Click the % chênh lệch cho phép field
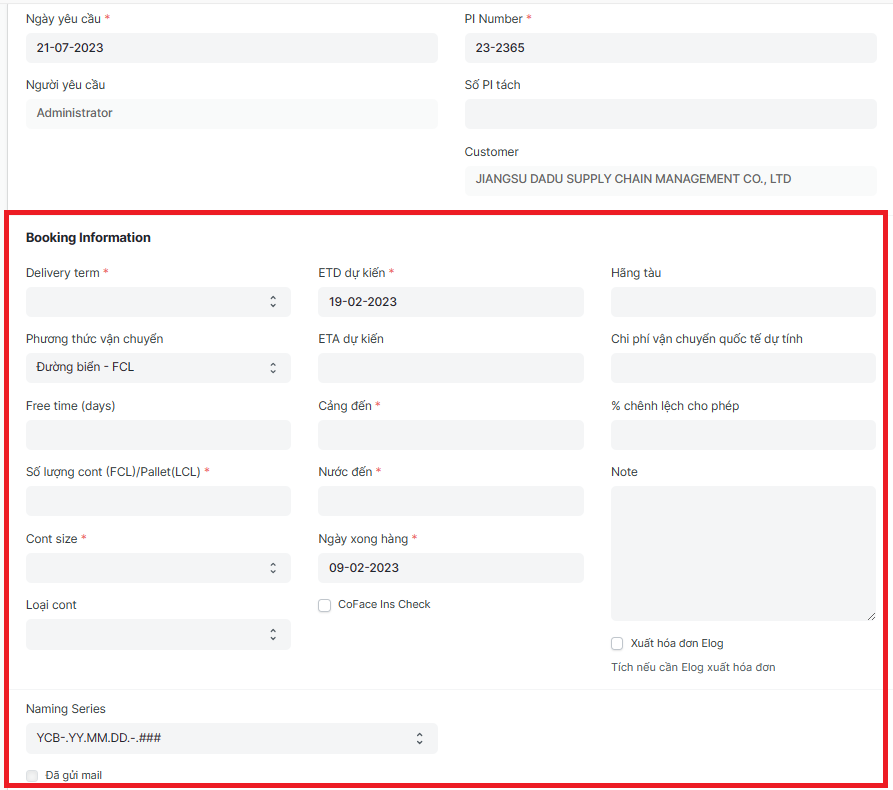The width and height of the screenshot is (893, 790). [x=743, y=435]
